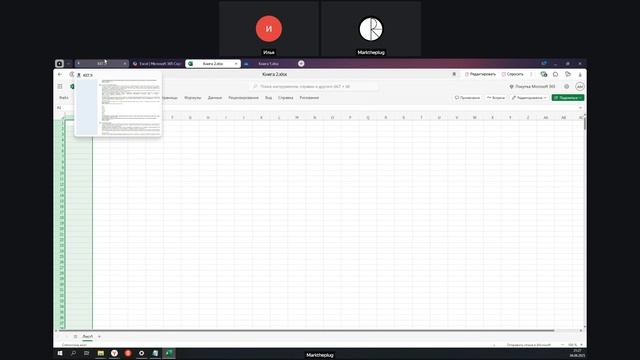This screenshot has width=640, height=360.
Task: Open browser downloads icon
Action: 580,75
